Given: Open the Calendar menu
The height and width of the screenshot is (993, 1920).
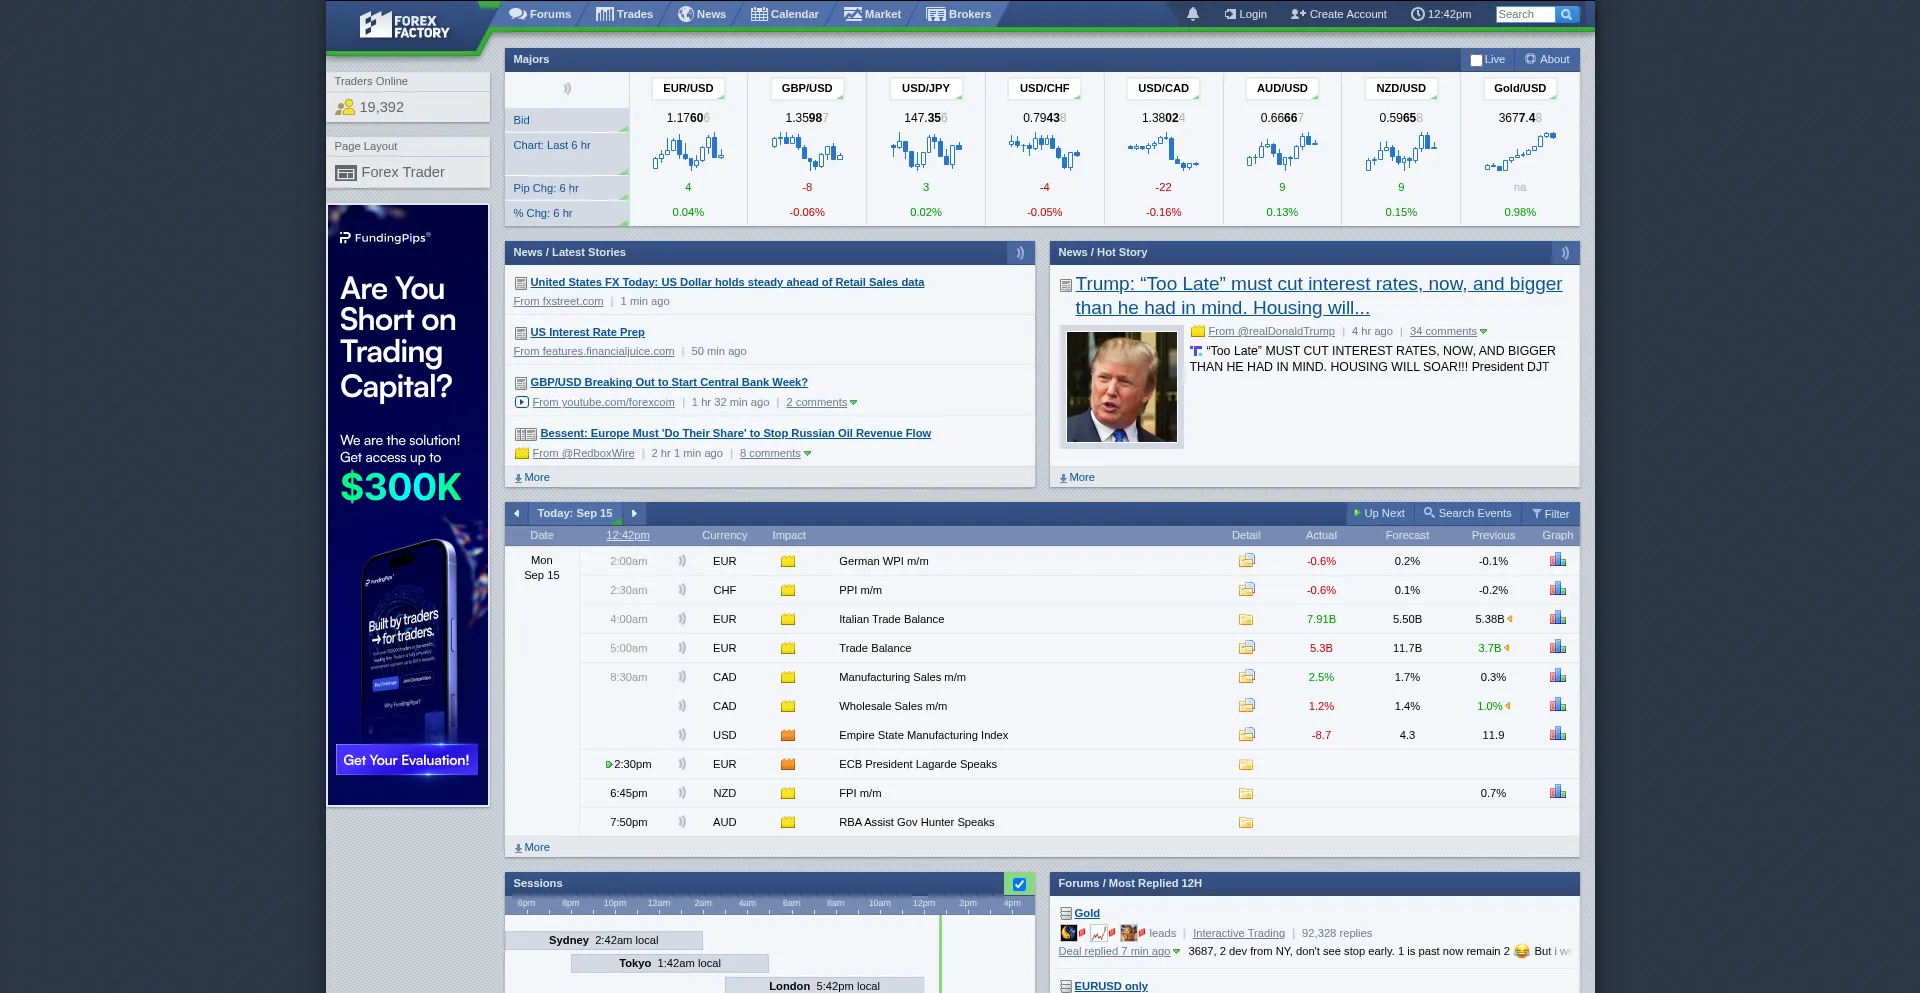Looking at the screenshot, I should [785, 14].
